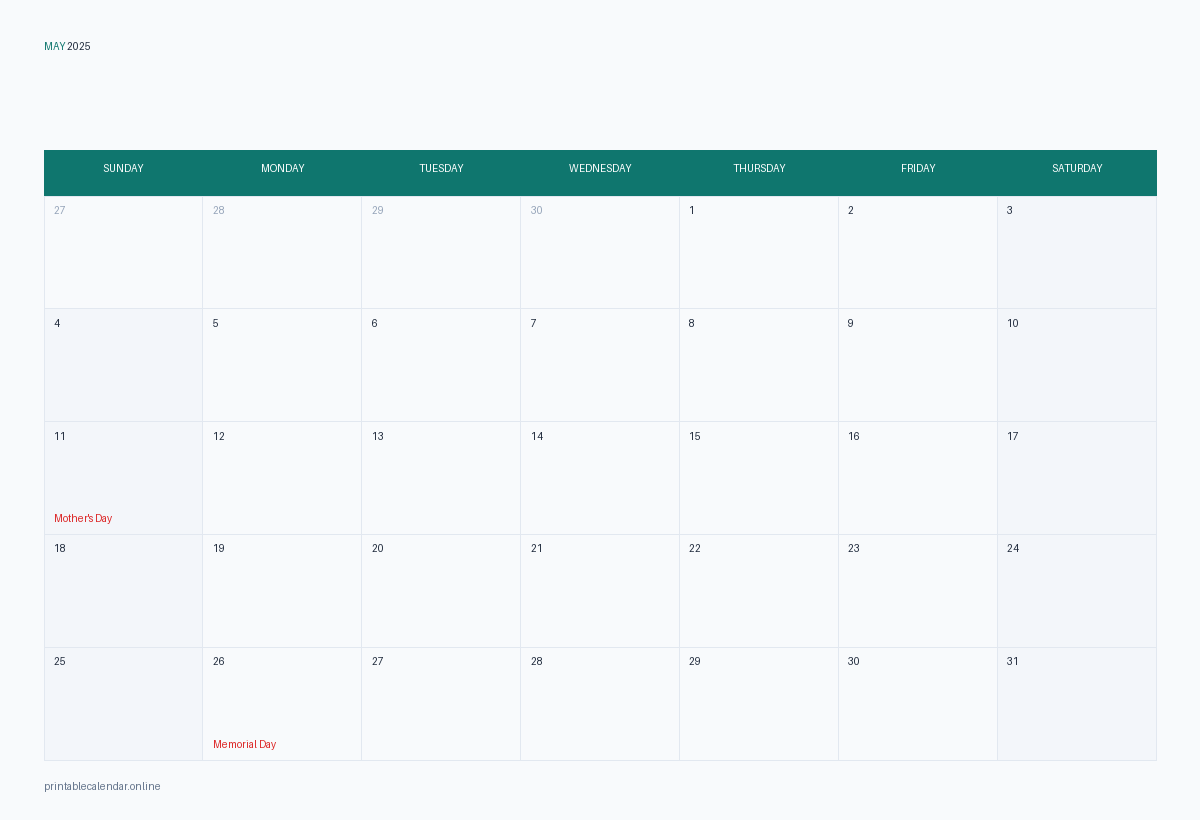Screen dimensions: 1200x820
Task: Select date number 21
Action: 537,549
